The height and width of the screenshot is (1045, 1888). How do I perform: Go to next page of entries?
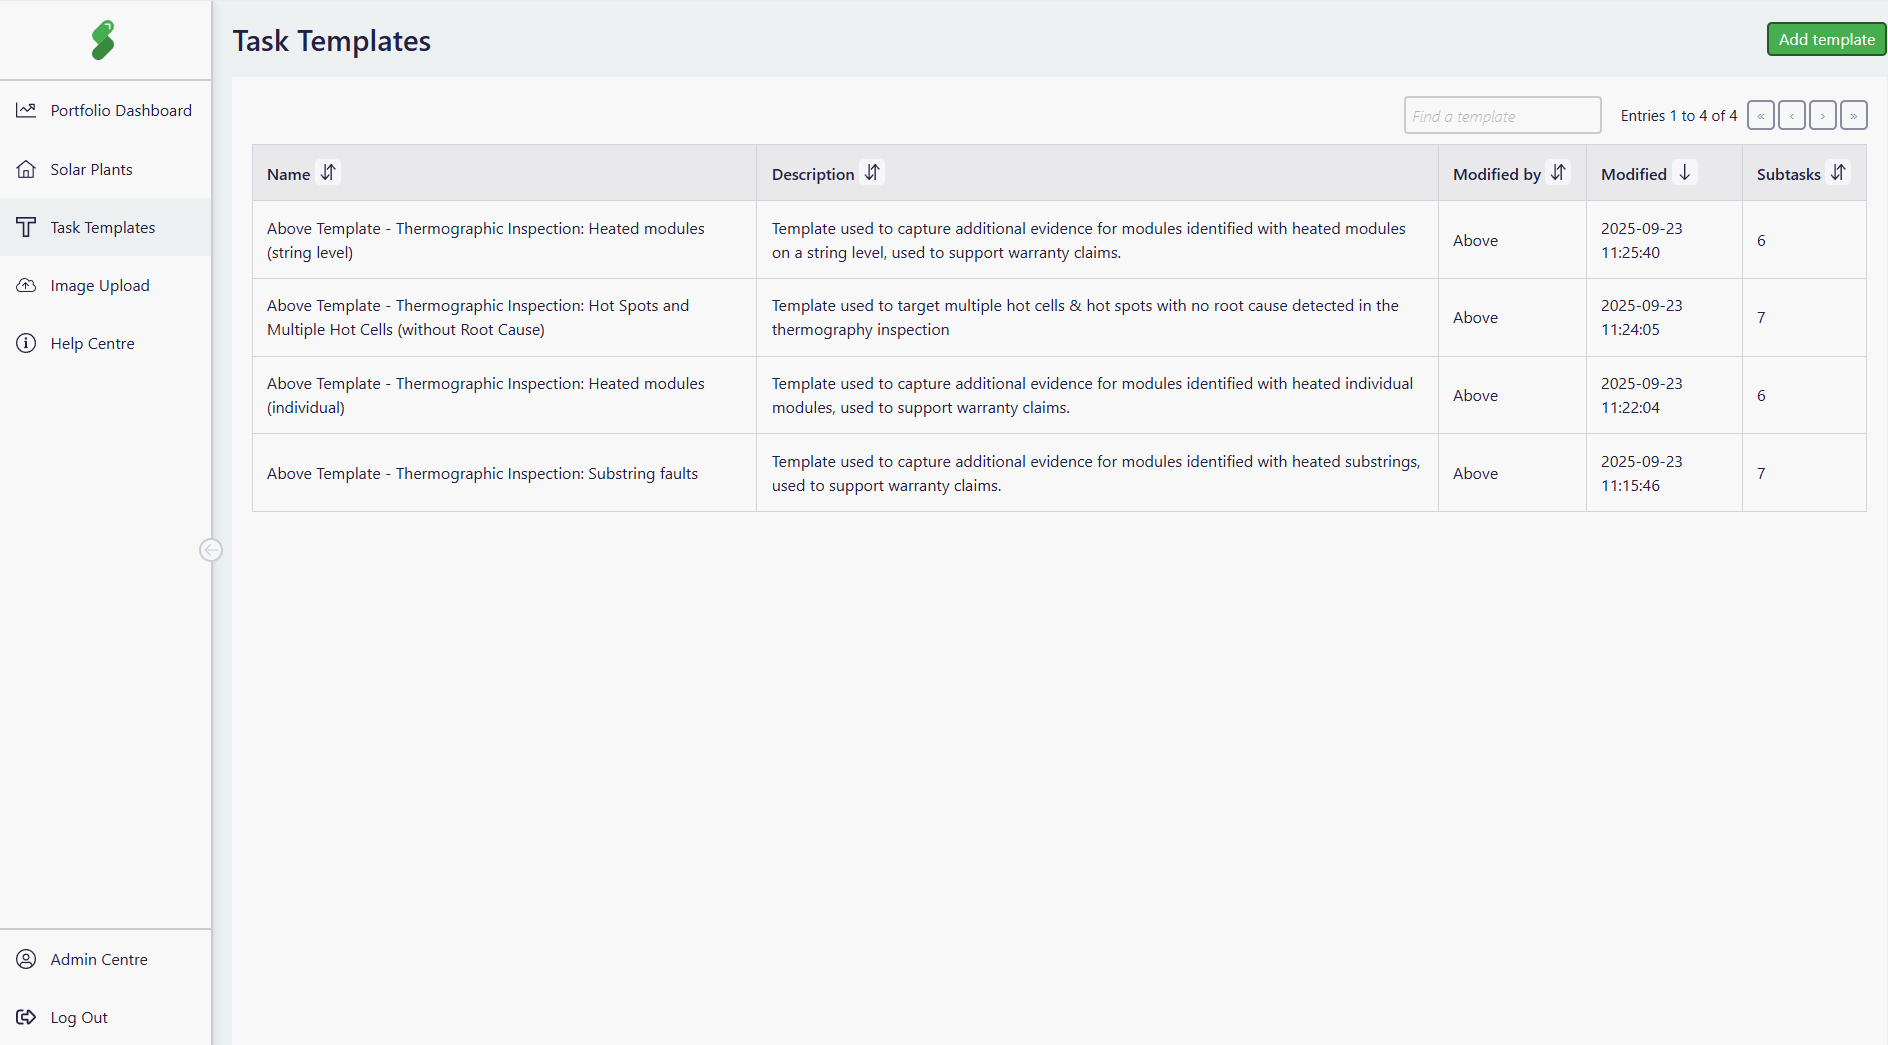(1822, 116)
